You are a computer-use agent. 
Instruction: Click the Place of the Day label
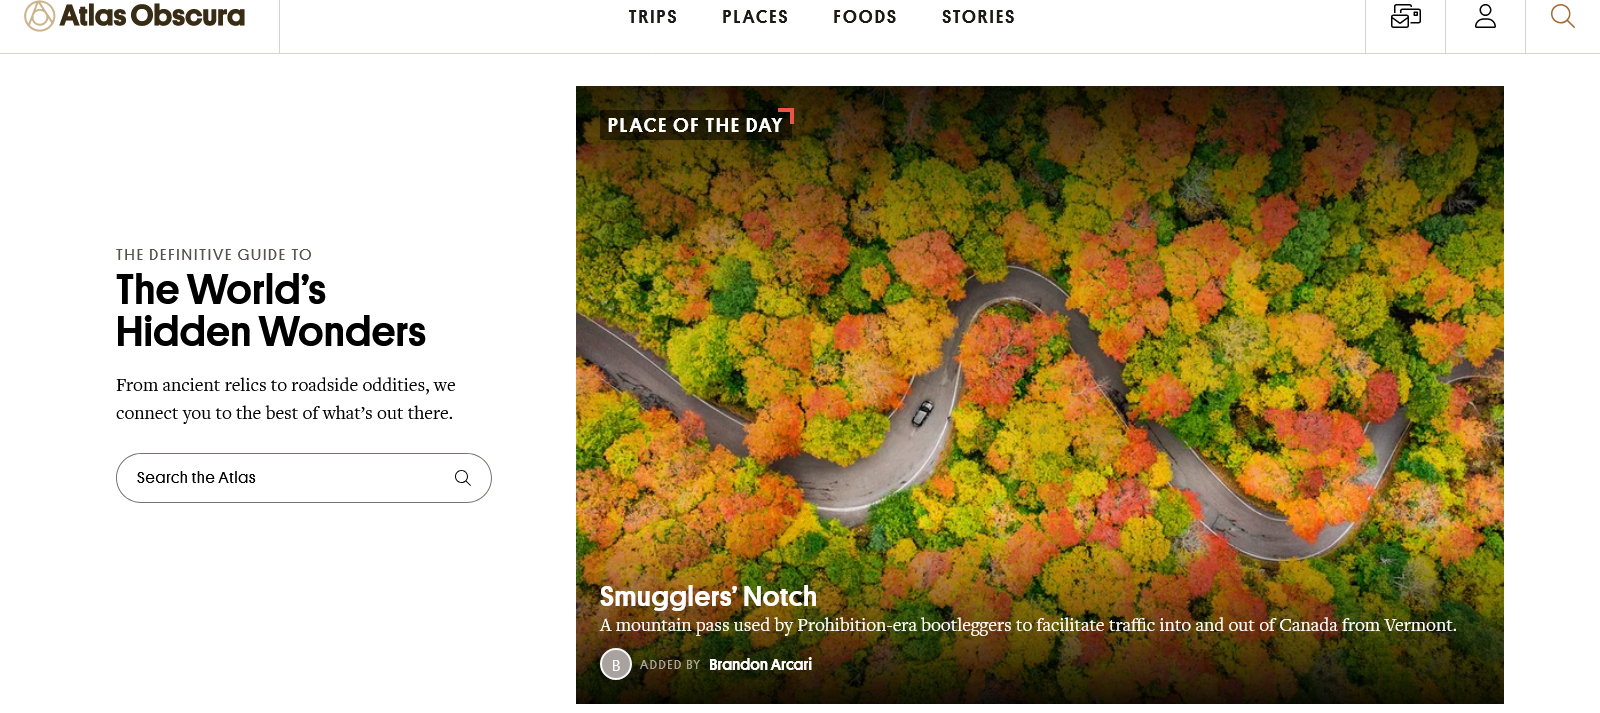(694, 125)
